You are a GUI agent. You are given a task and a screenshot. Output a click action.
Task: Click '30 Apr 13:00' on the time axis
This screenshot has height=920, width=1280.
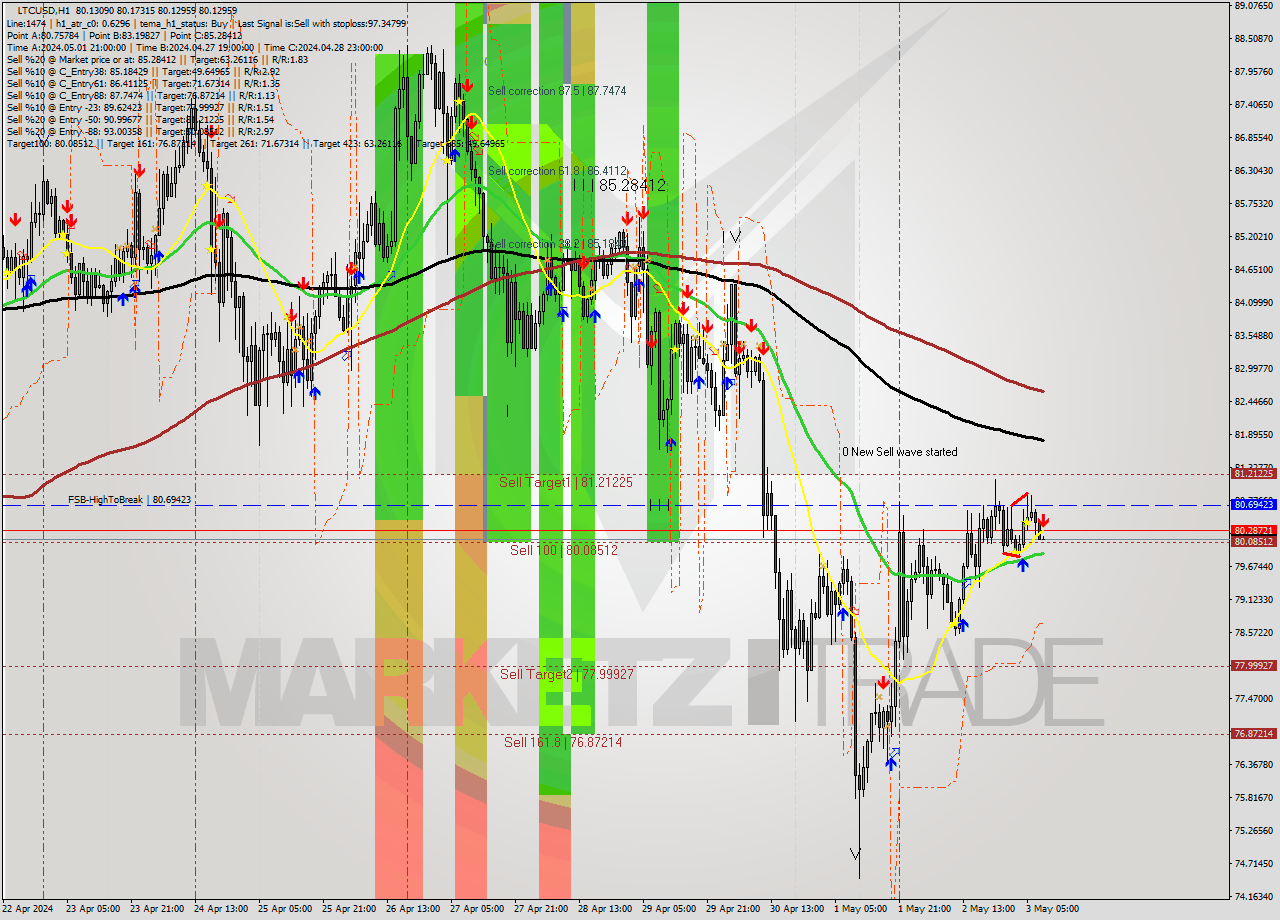pos(797,909)
